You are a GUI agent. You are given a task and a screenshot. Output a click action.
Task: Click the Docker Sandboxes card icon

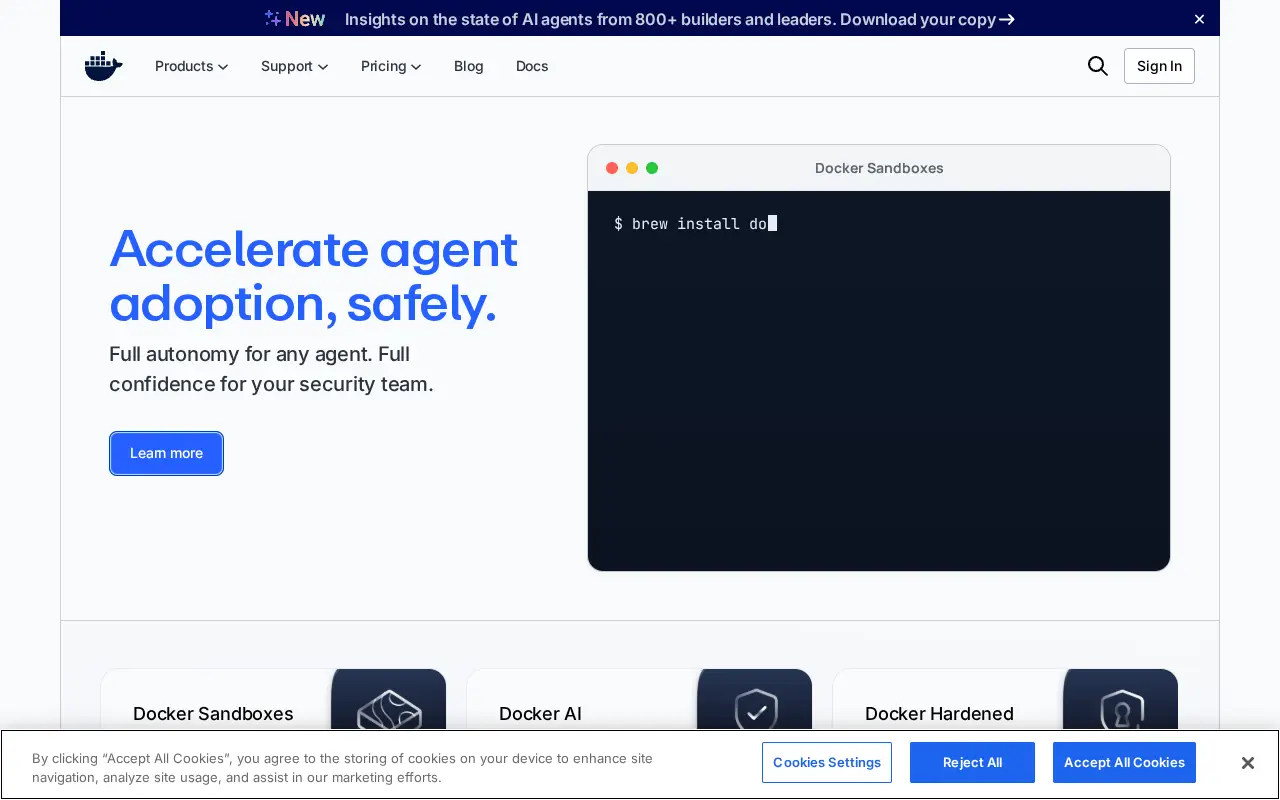point(389,711)
